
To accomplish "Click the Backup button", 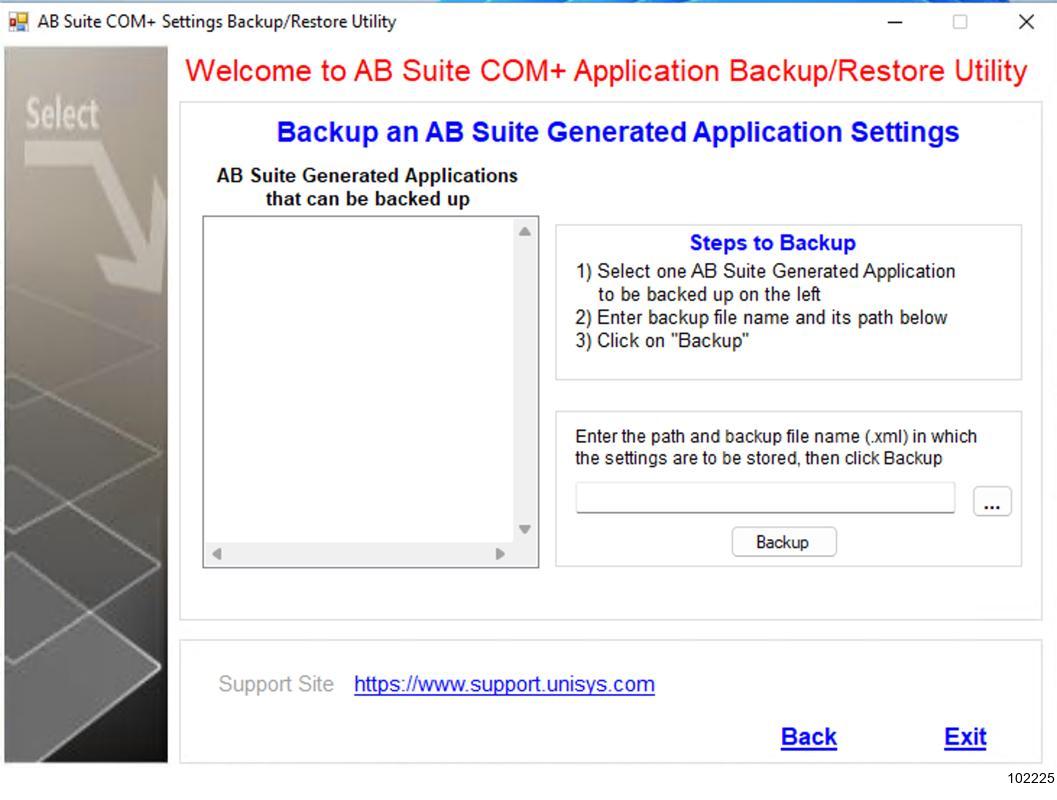I will pyautogui.click(x=783, y=542).
